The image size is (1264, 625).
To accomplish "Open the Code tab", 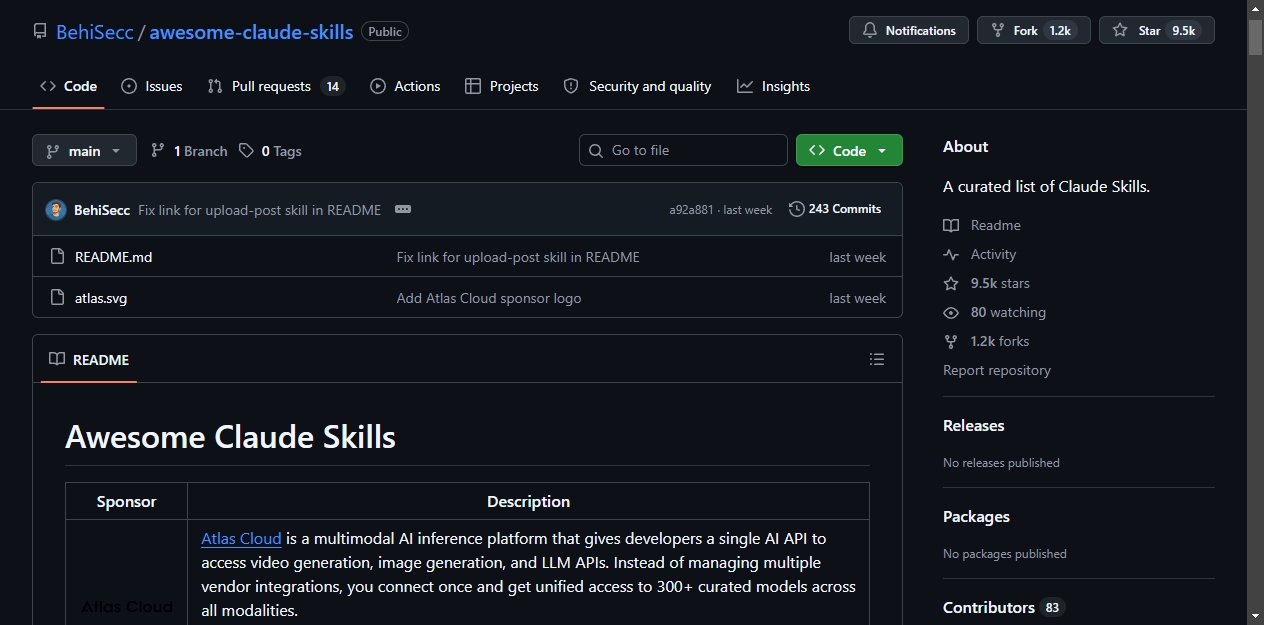I will click(x=68, y=86).
